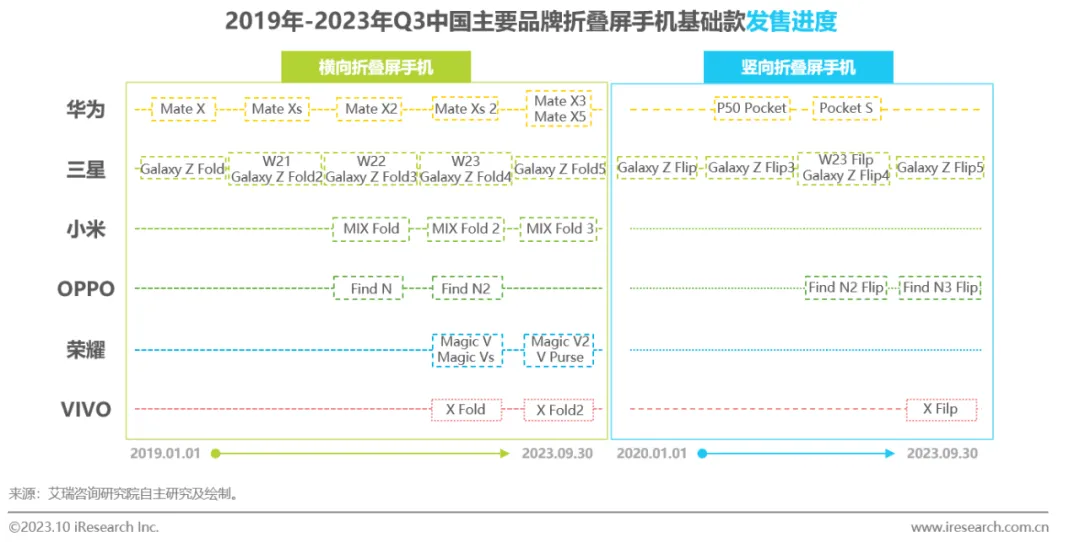
Task: Click the 2019.01.01 start date
Action: tap(165, 453)
